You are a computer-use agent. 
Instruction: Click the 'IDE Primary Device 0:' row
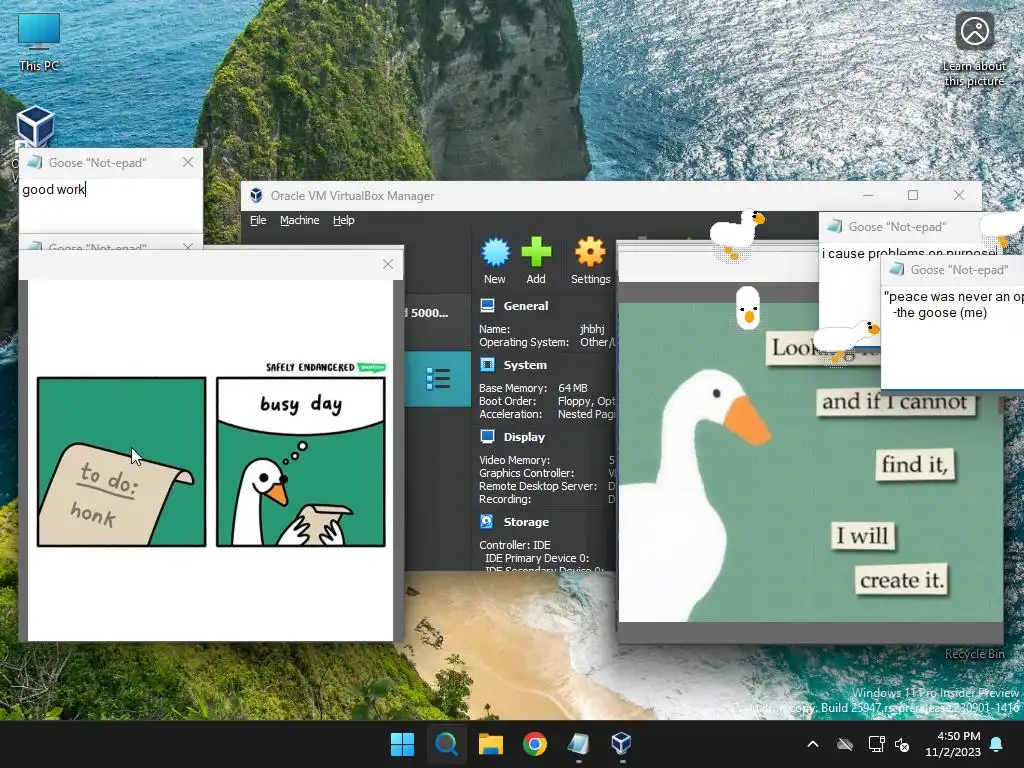coord(537,558)
